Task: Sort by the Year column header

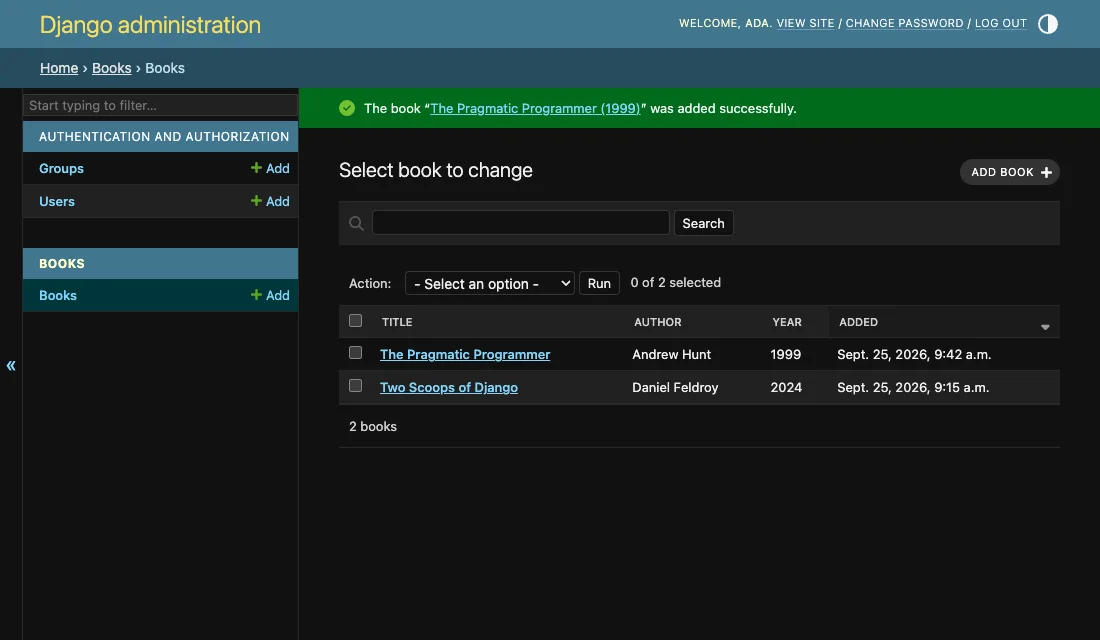Action: 786,322
